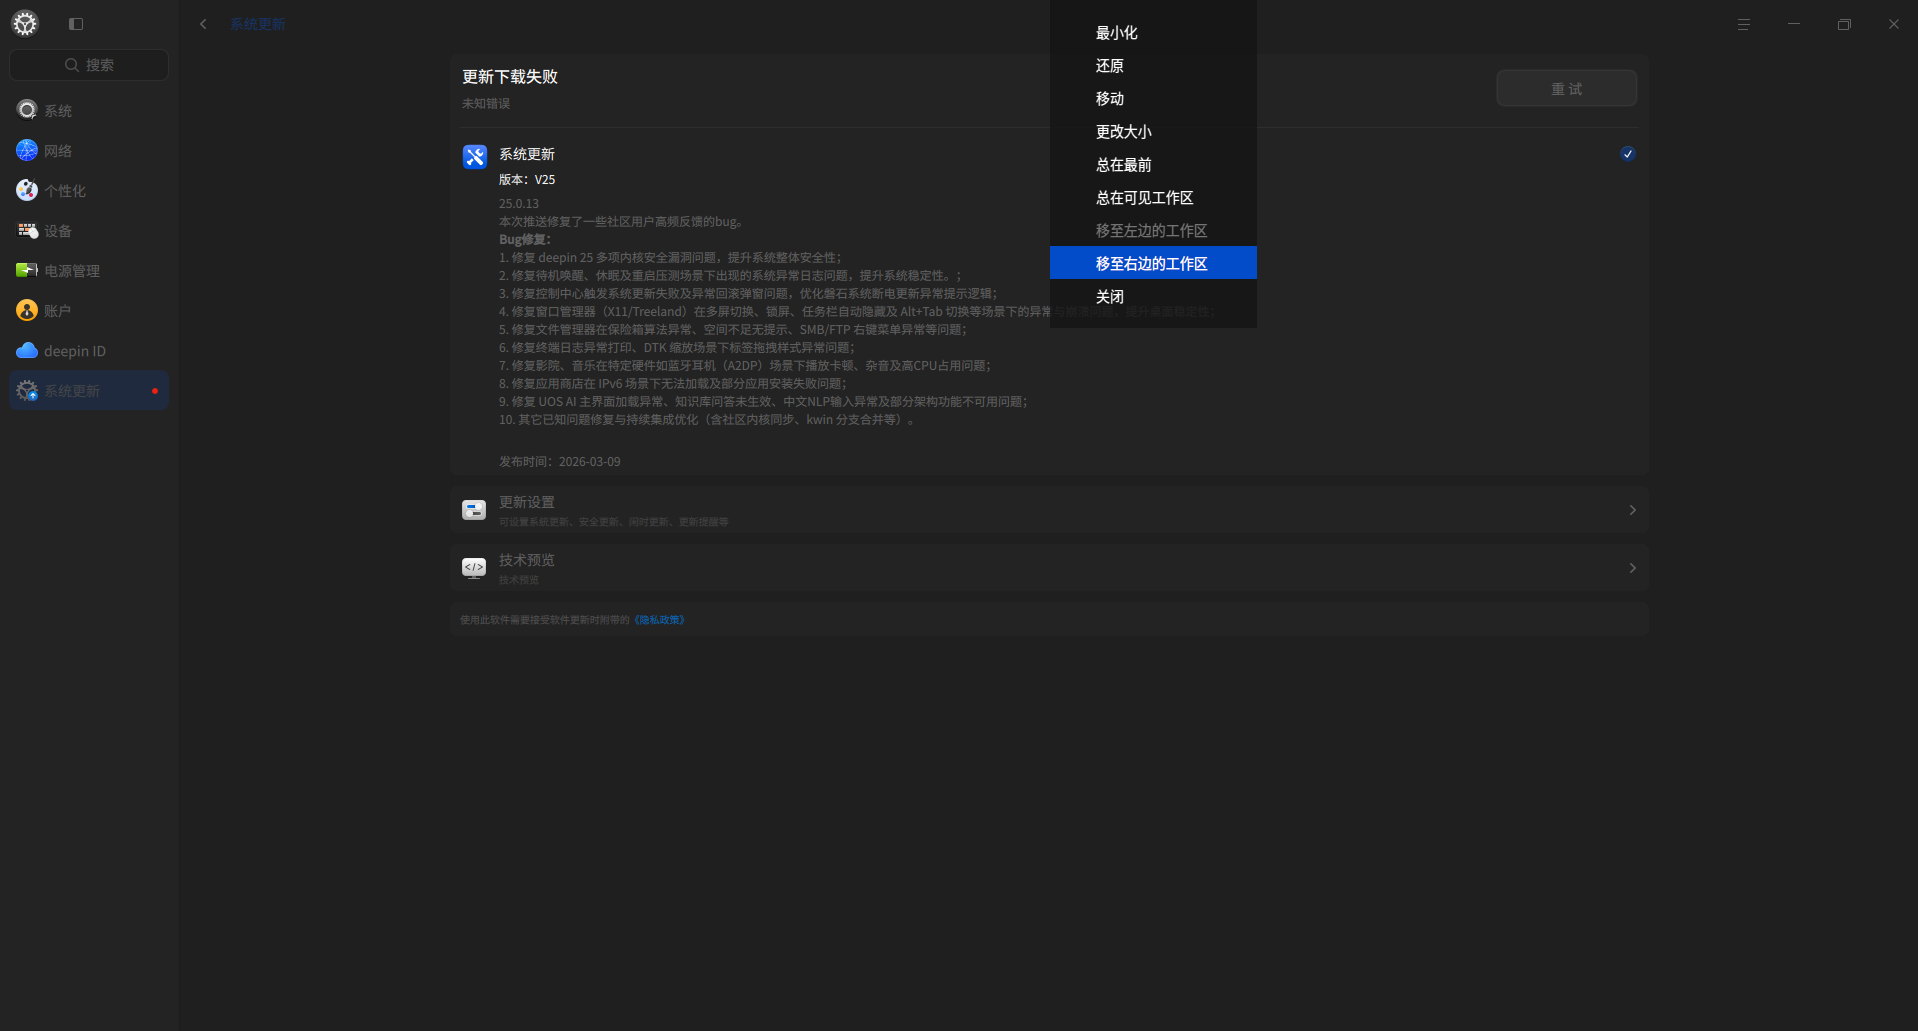Select 移至右边的工作区 in the menu

click(1151, 262)
